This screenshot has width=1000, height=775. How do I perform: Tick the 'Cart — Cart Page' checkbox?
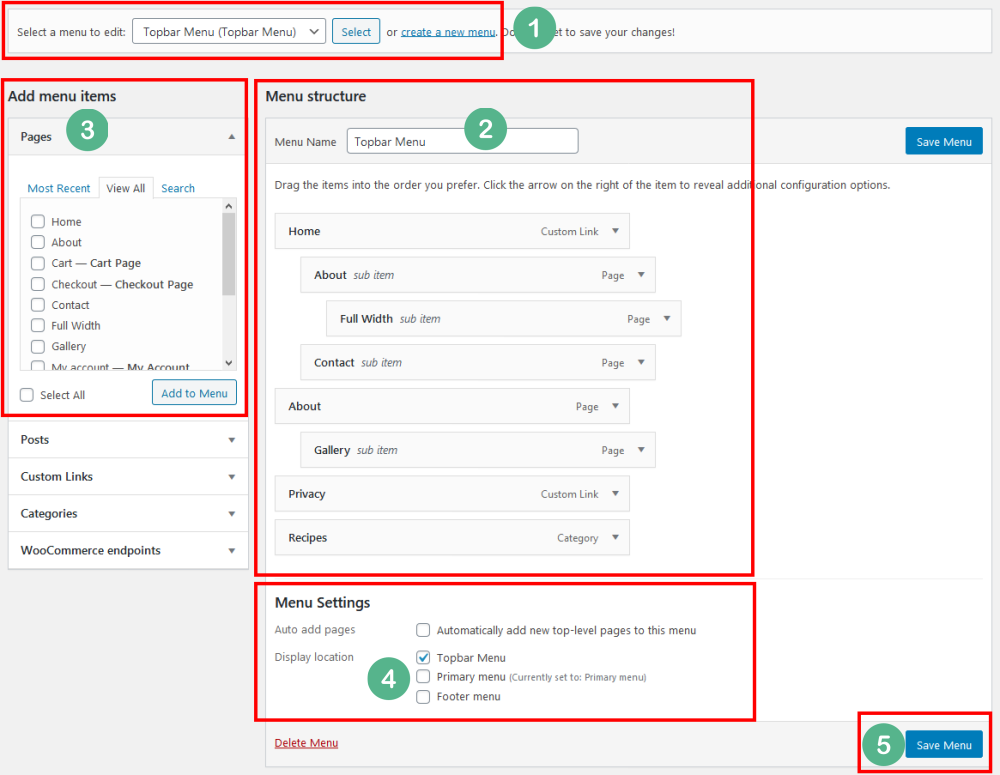[38, 263]
